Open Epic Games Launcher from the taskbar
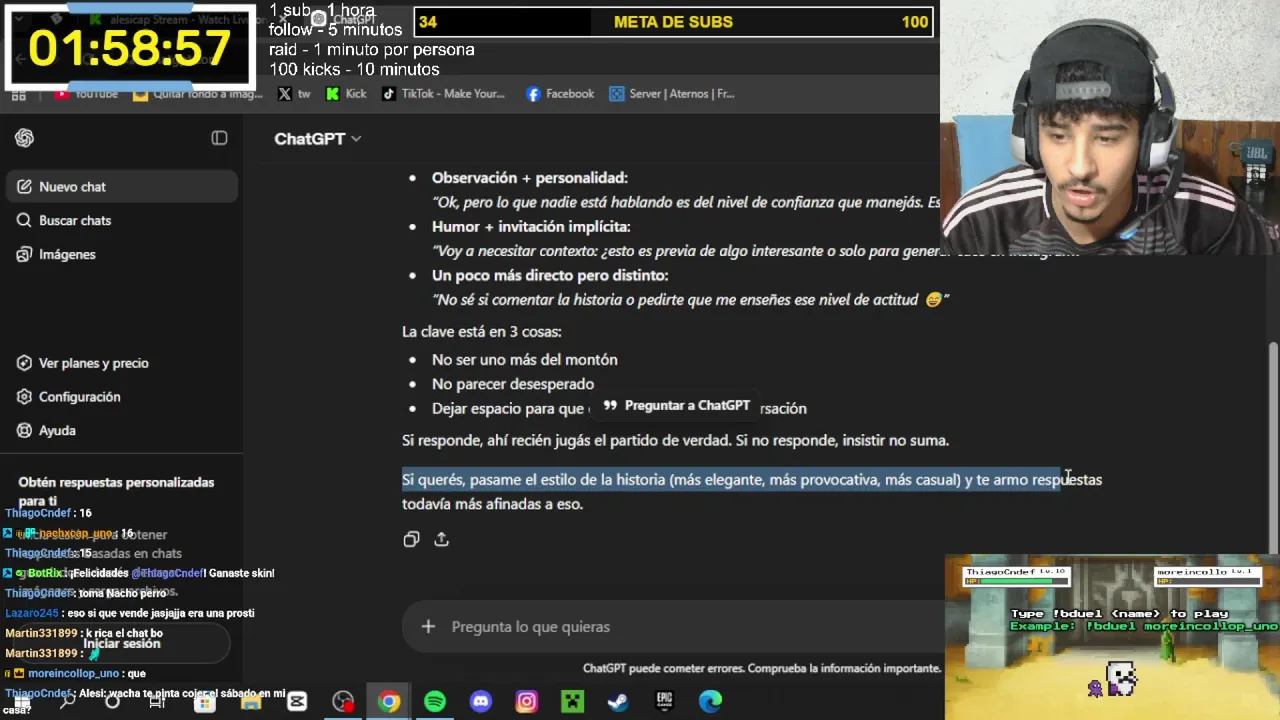 tap(664, 702)
